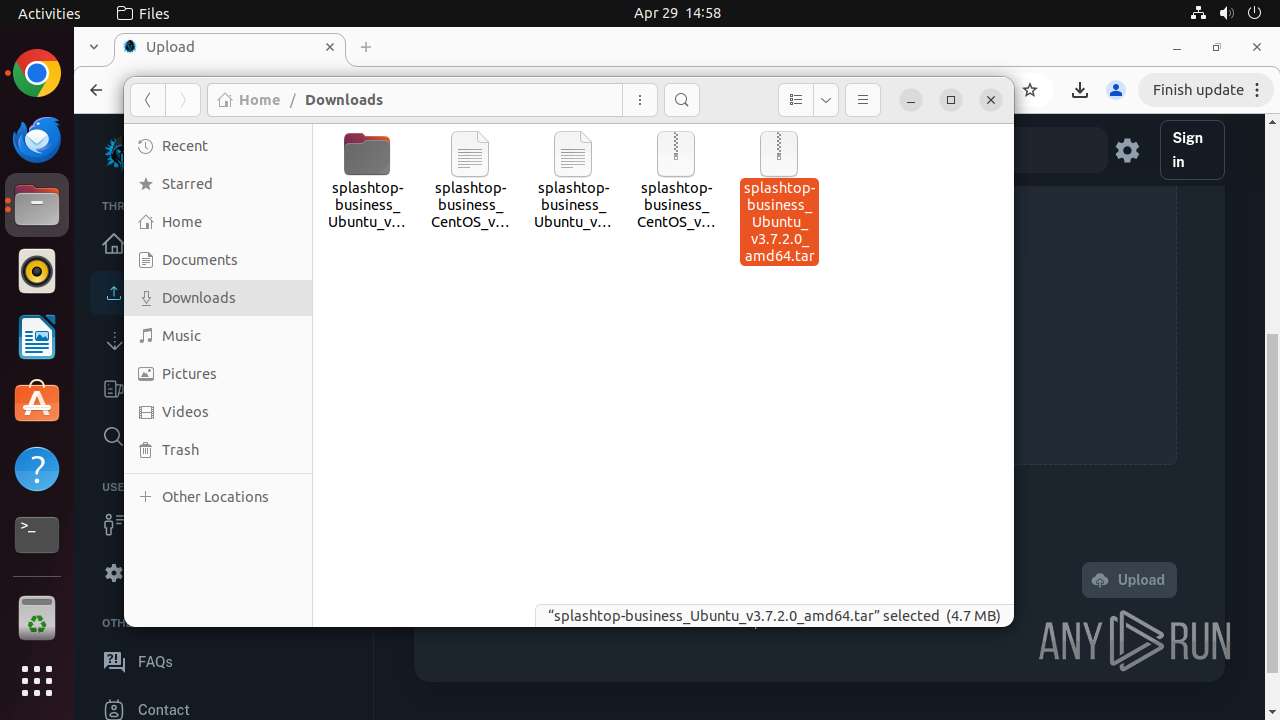Open Chrome downloads icon

pyautogui.click(x=1080, y=90)
